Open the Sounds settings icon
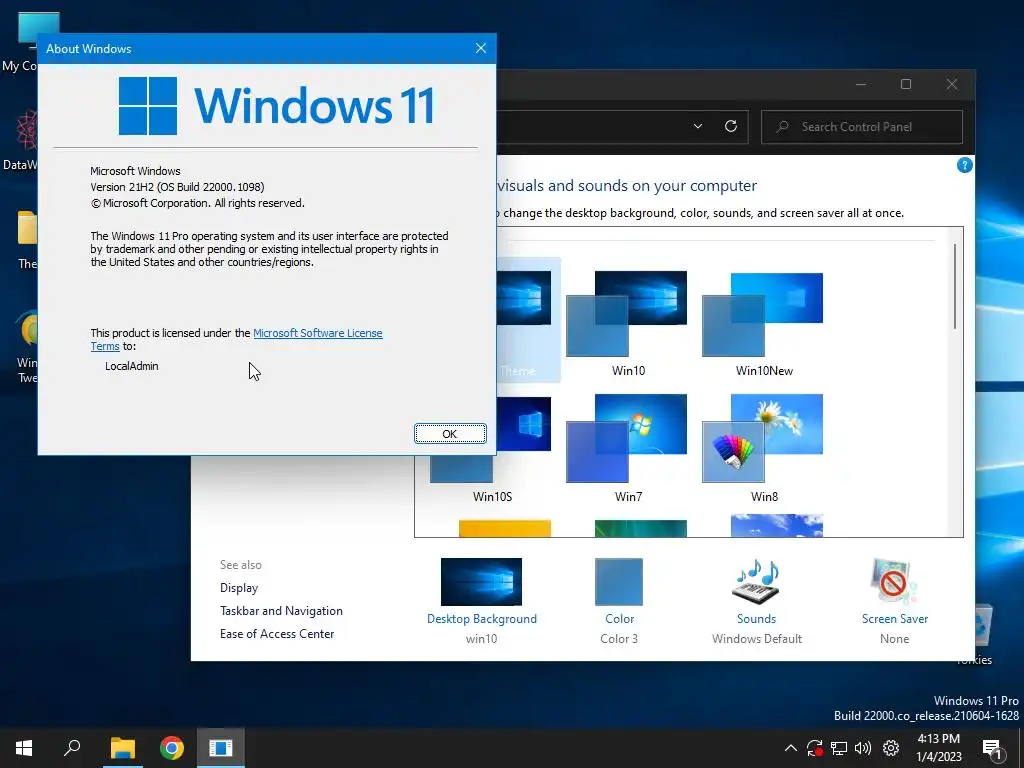 click(756, 581)
